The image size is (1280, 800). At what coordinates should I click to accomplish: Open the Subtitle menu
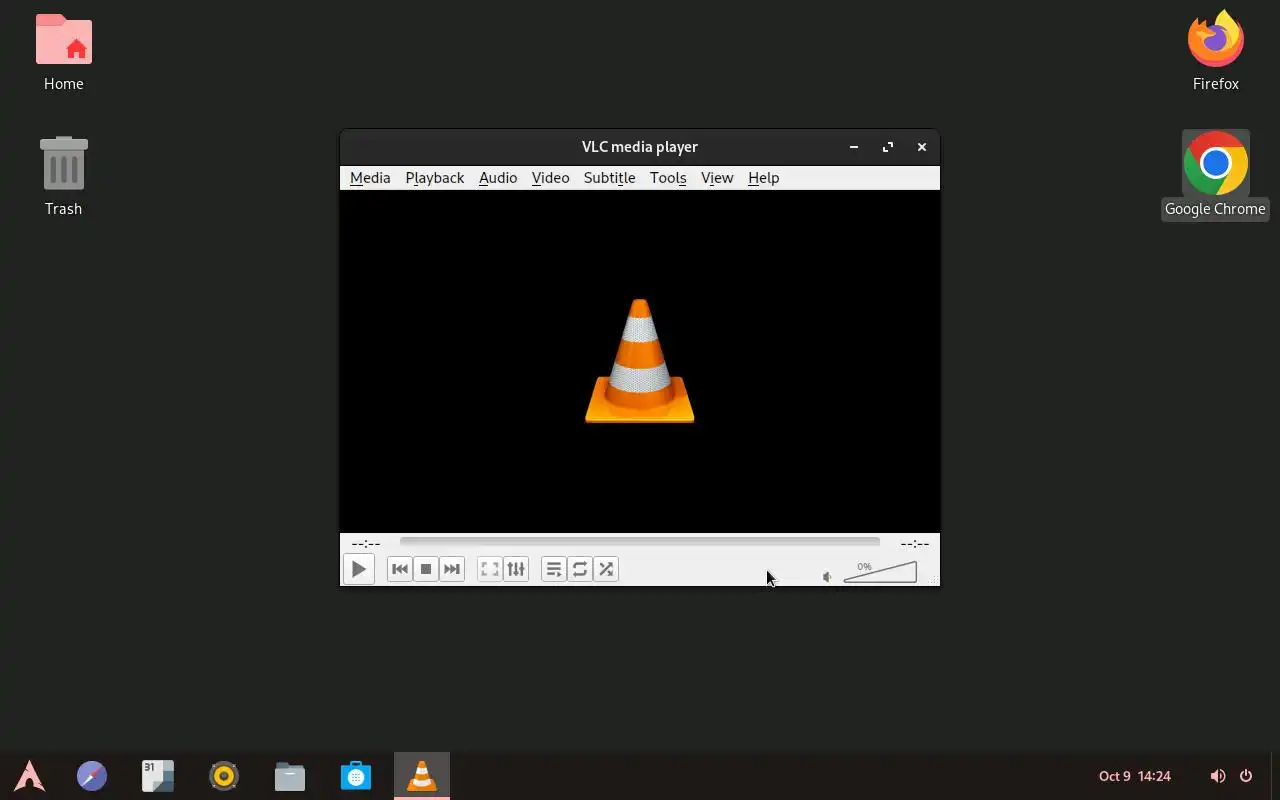pos(609,178)
